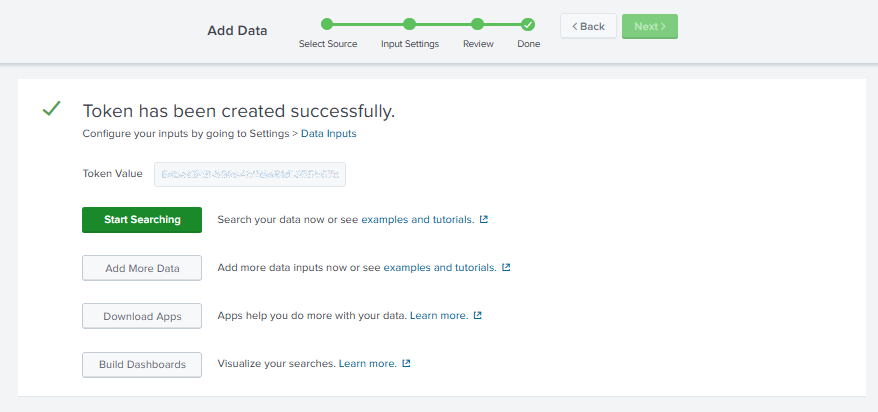Click the Done step checkmark circle

coord(528,24)
